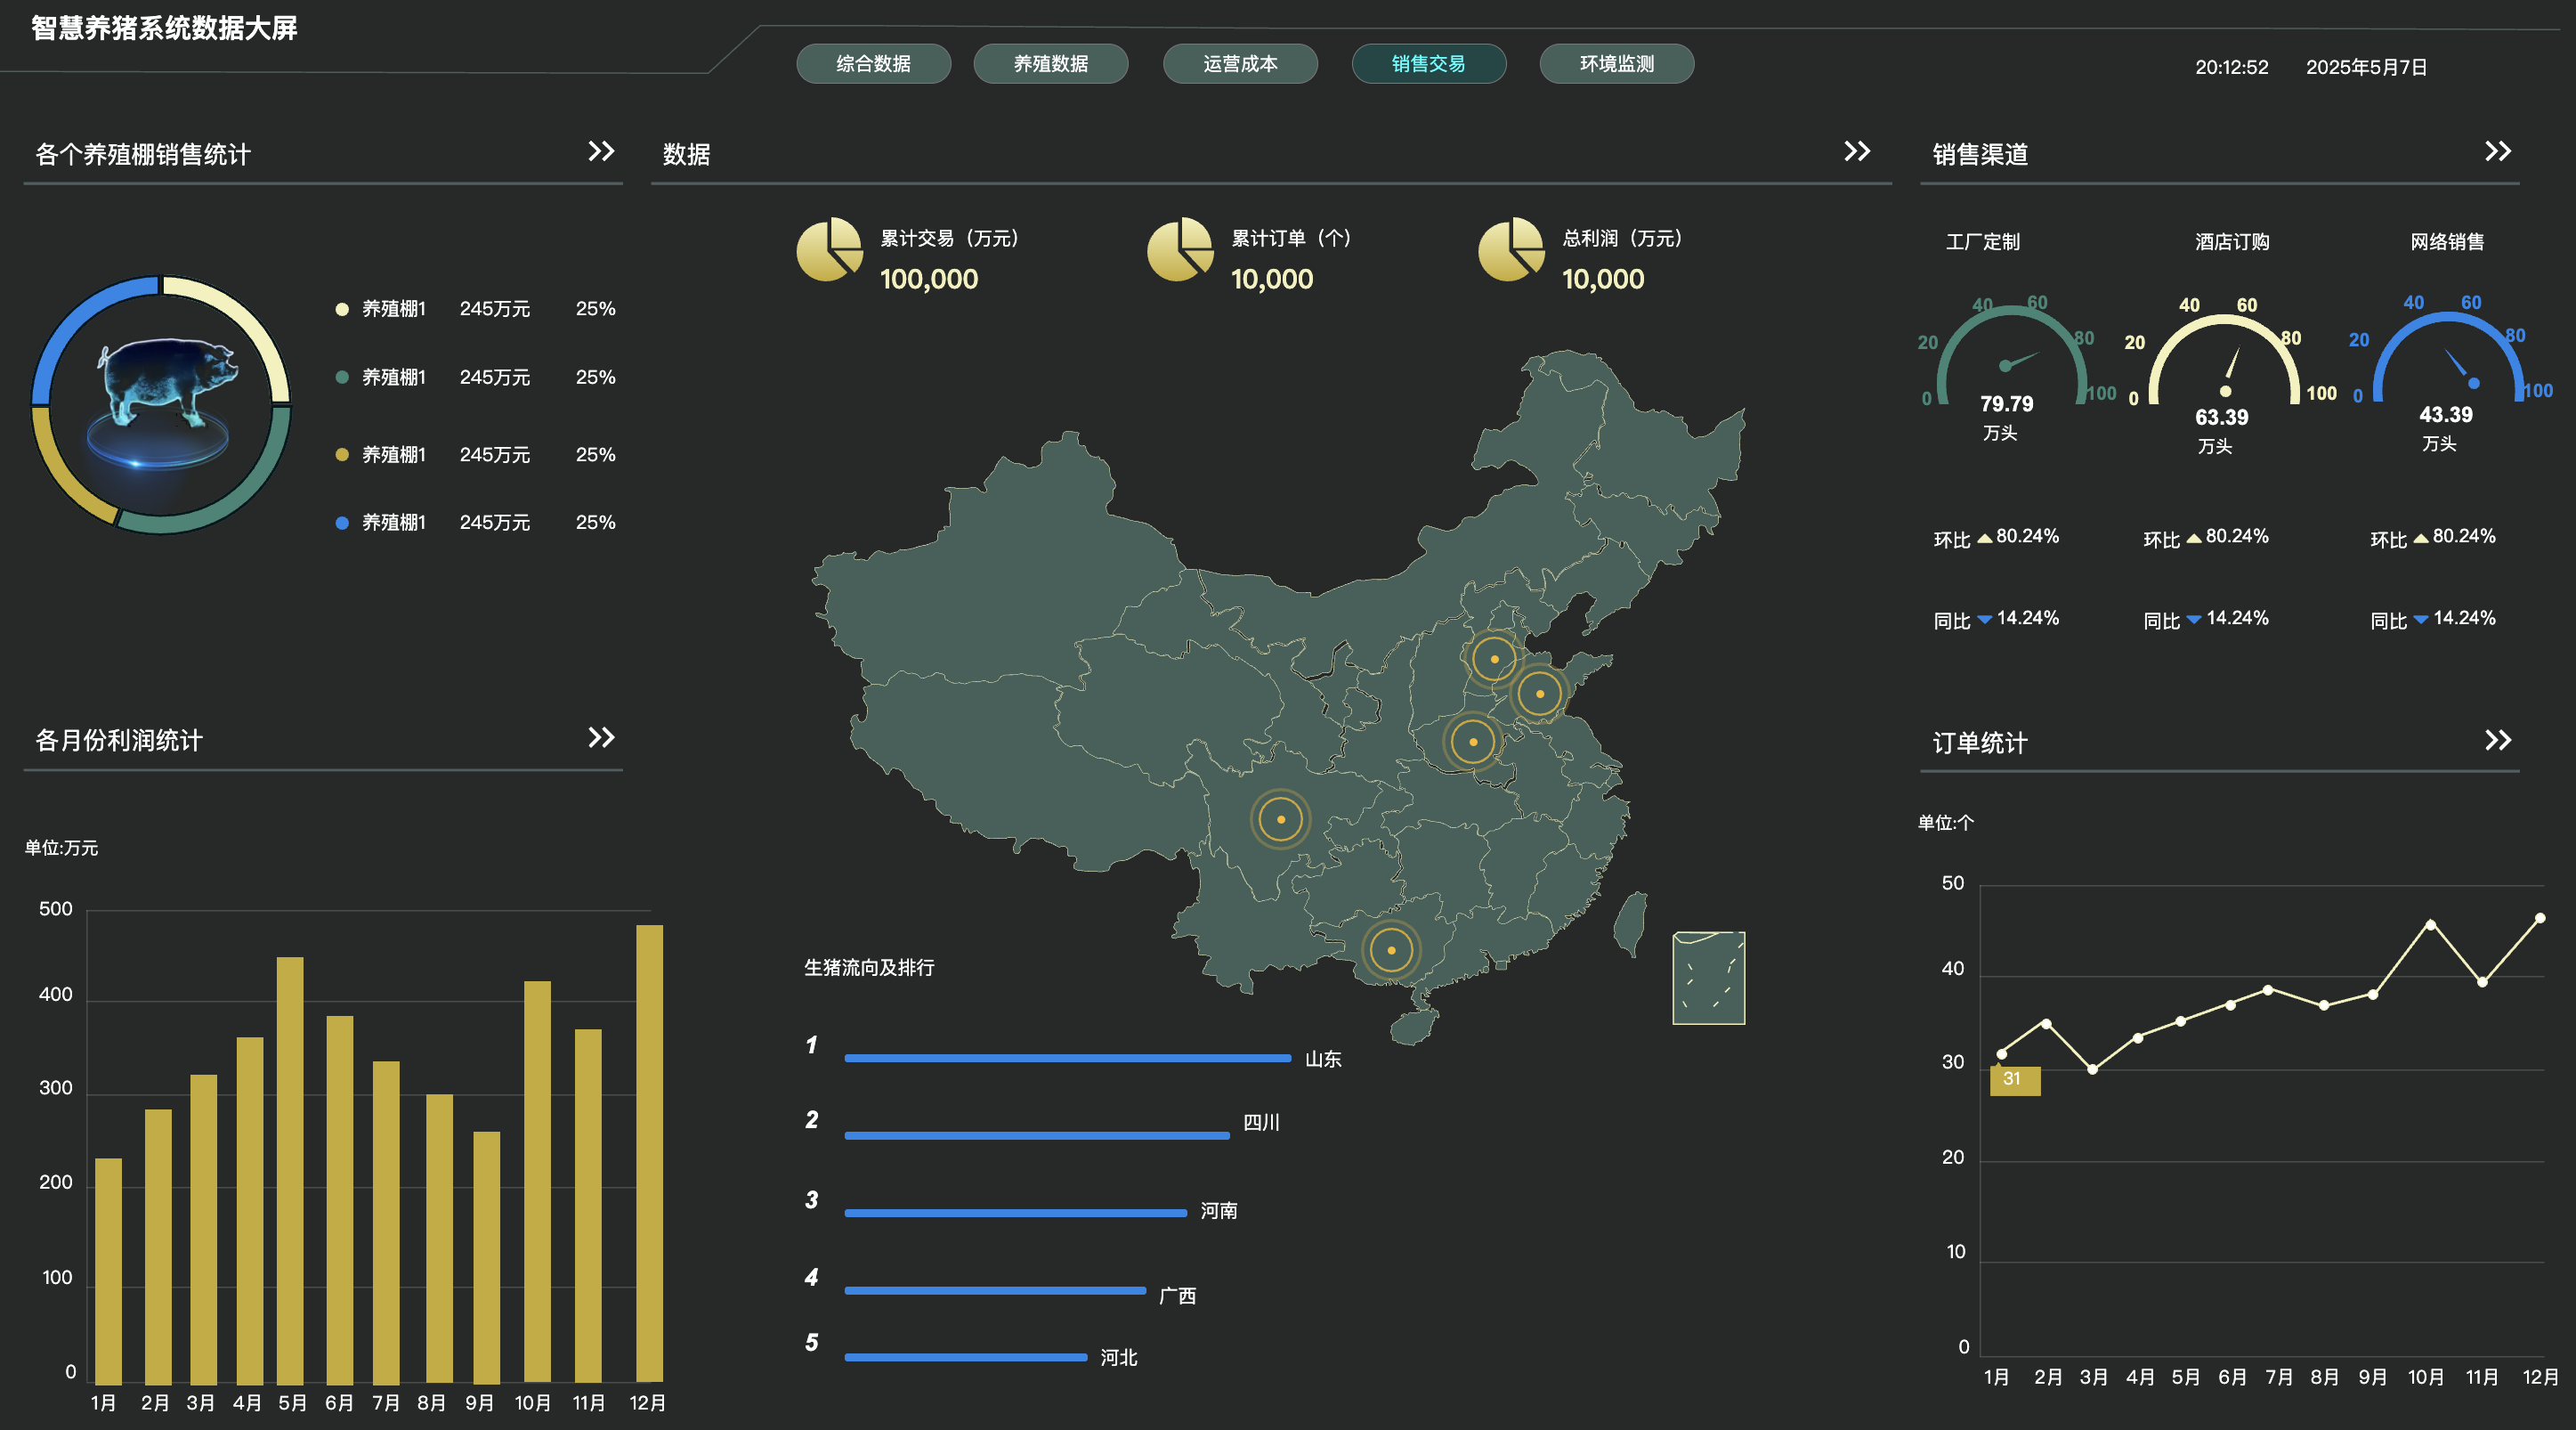Click the 山东 ranking progress bar

1067,1058
